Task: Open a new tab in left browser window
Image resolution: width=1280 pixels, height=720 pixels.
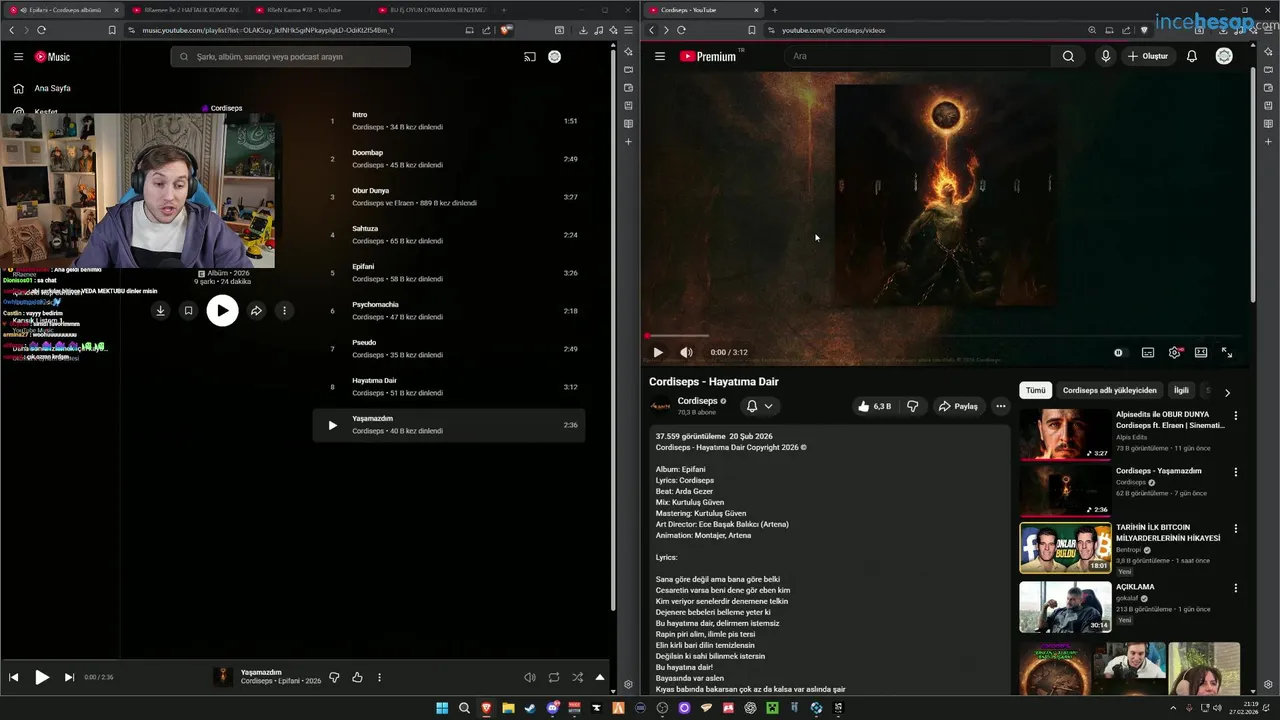Action: coord(503,10)
